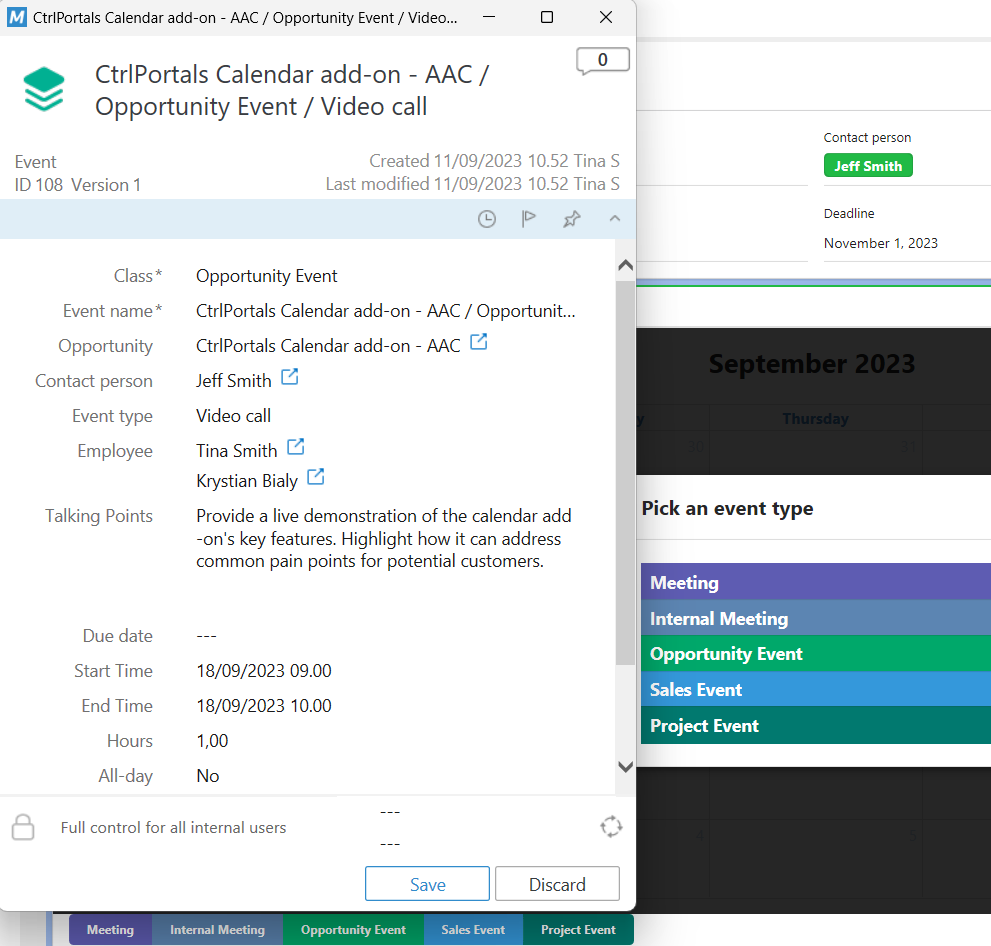Click the properties vertical scrollbar thumb

coord(625,473)
